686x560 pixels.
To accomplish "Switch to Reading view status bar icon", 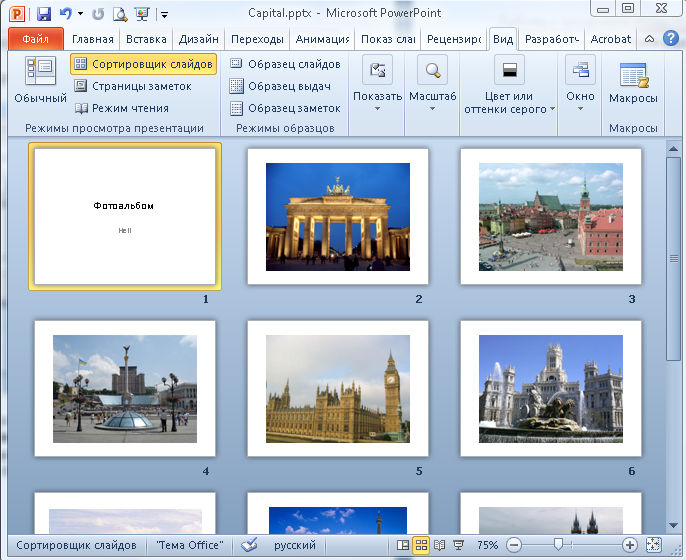I will [439, 545].
